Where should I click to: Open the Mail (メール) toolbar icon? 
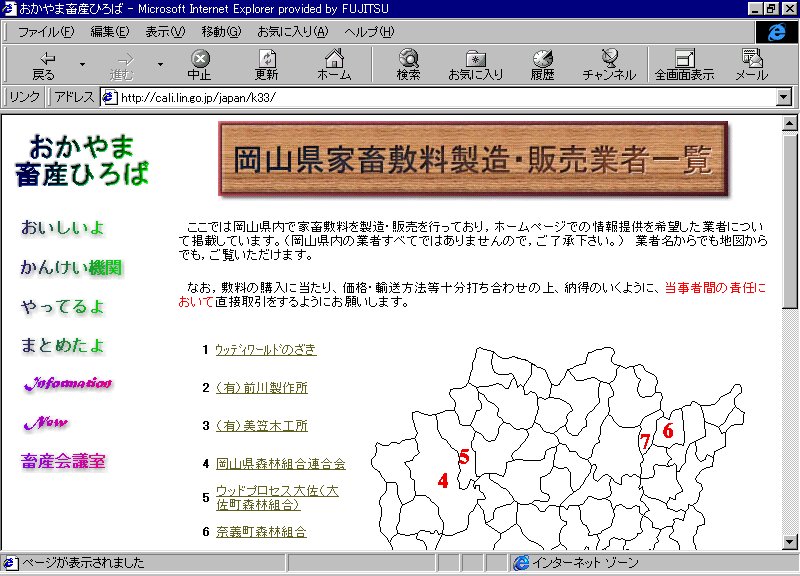click(751, 64)
